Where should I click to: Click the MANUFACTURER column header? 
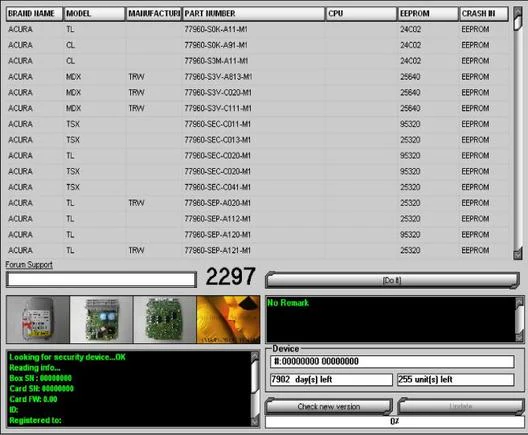pos(154,13)
